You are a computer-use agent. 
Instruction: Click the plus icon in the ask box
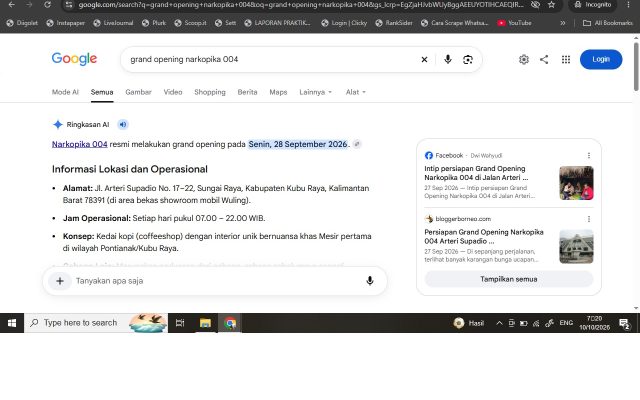point(60,281)
